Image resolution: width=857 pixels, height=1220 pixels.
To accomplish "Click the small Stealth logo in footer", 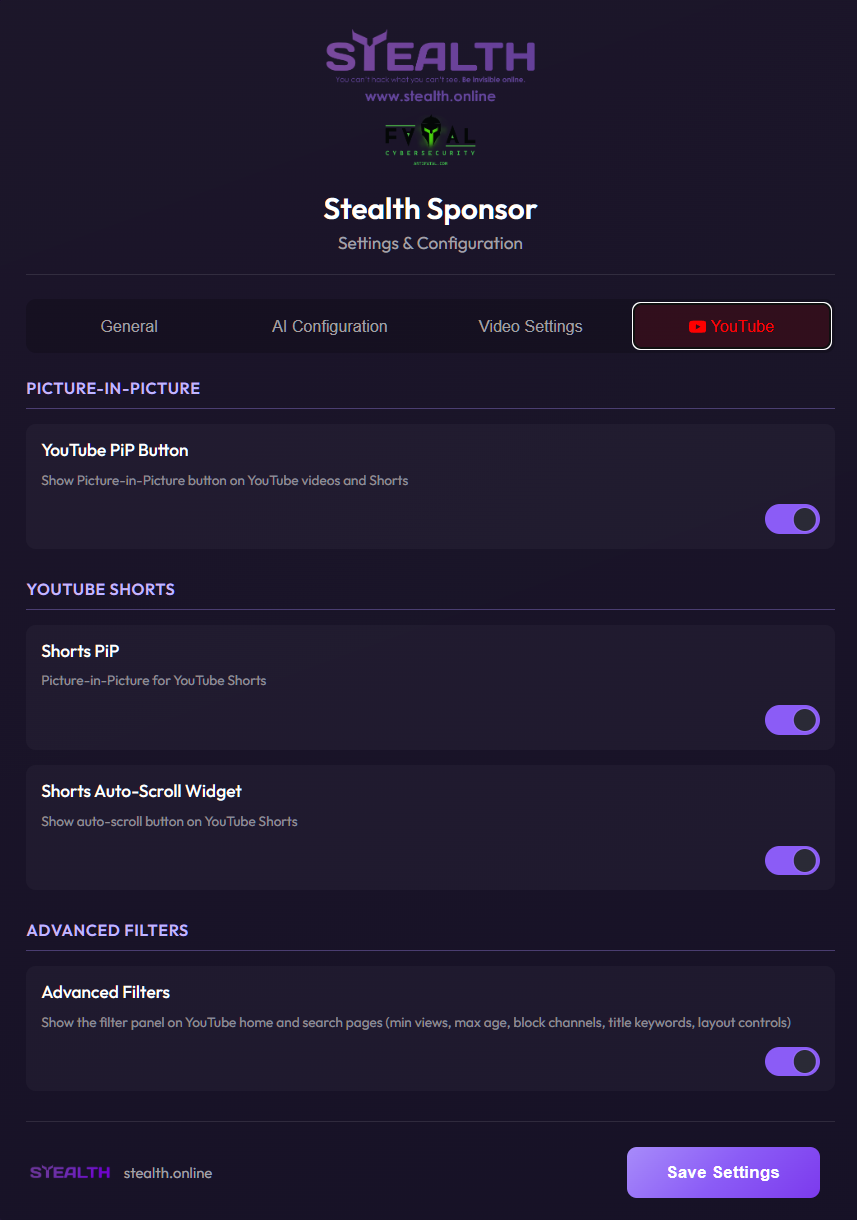I will (x=70, y=1172).
